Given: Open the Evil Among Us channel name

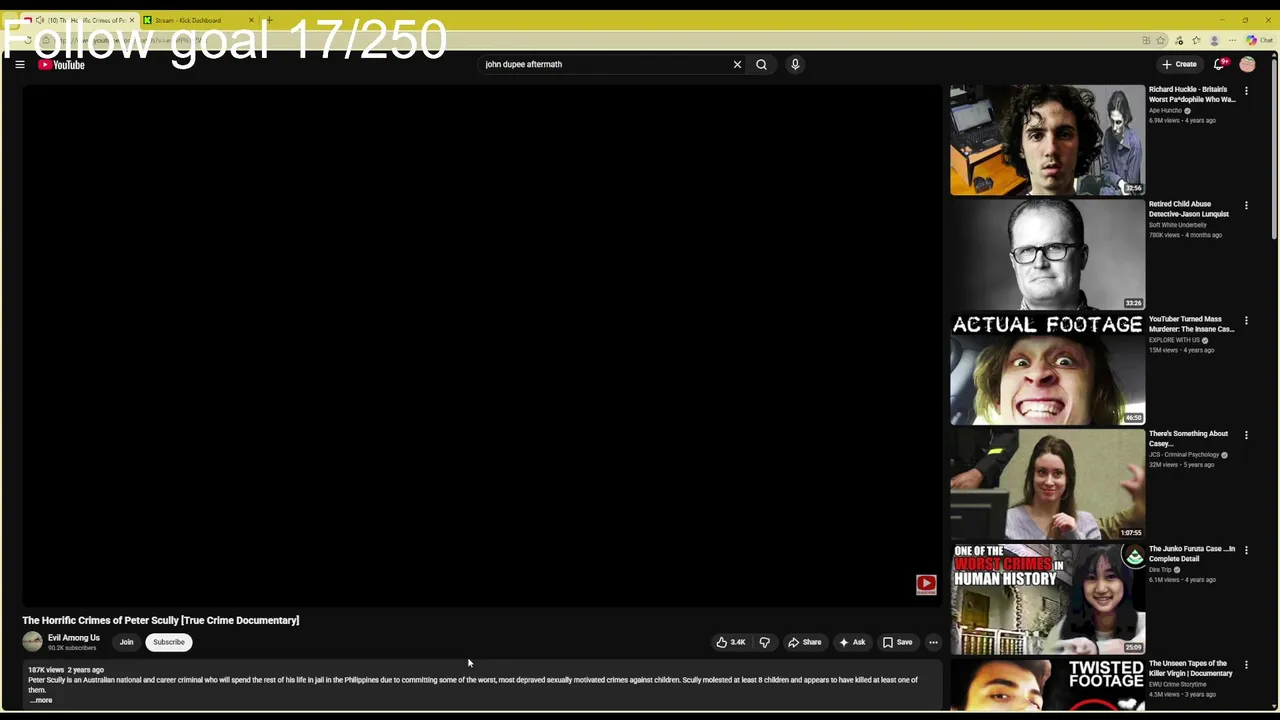Looking at the screenshot, I should (x=74, y=638).
